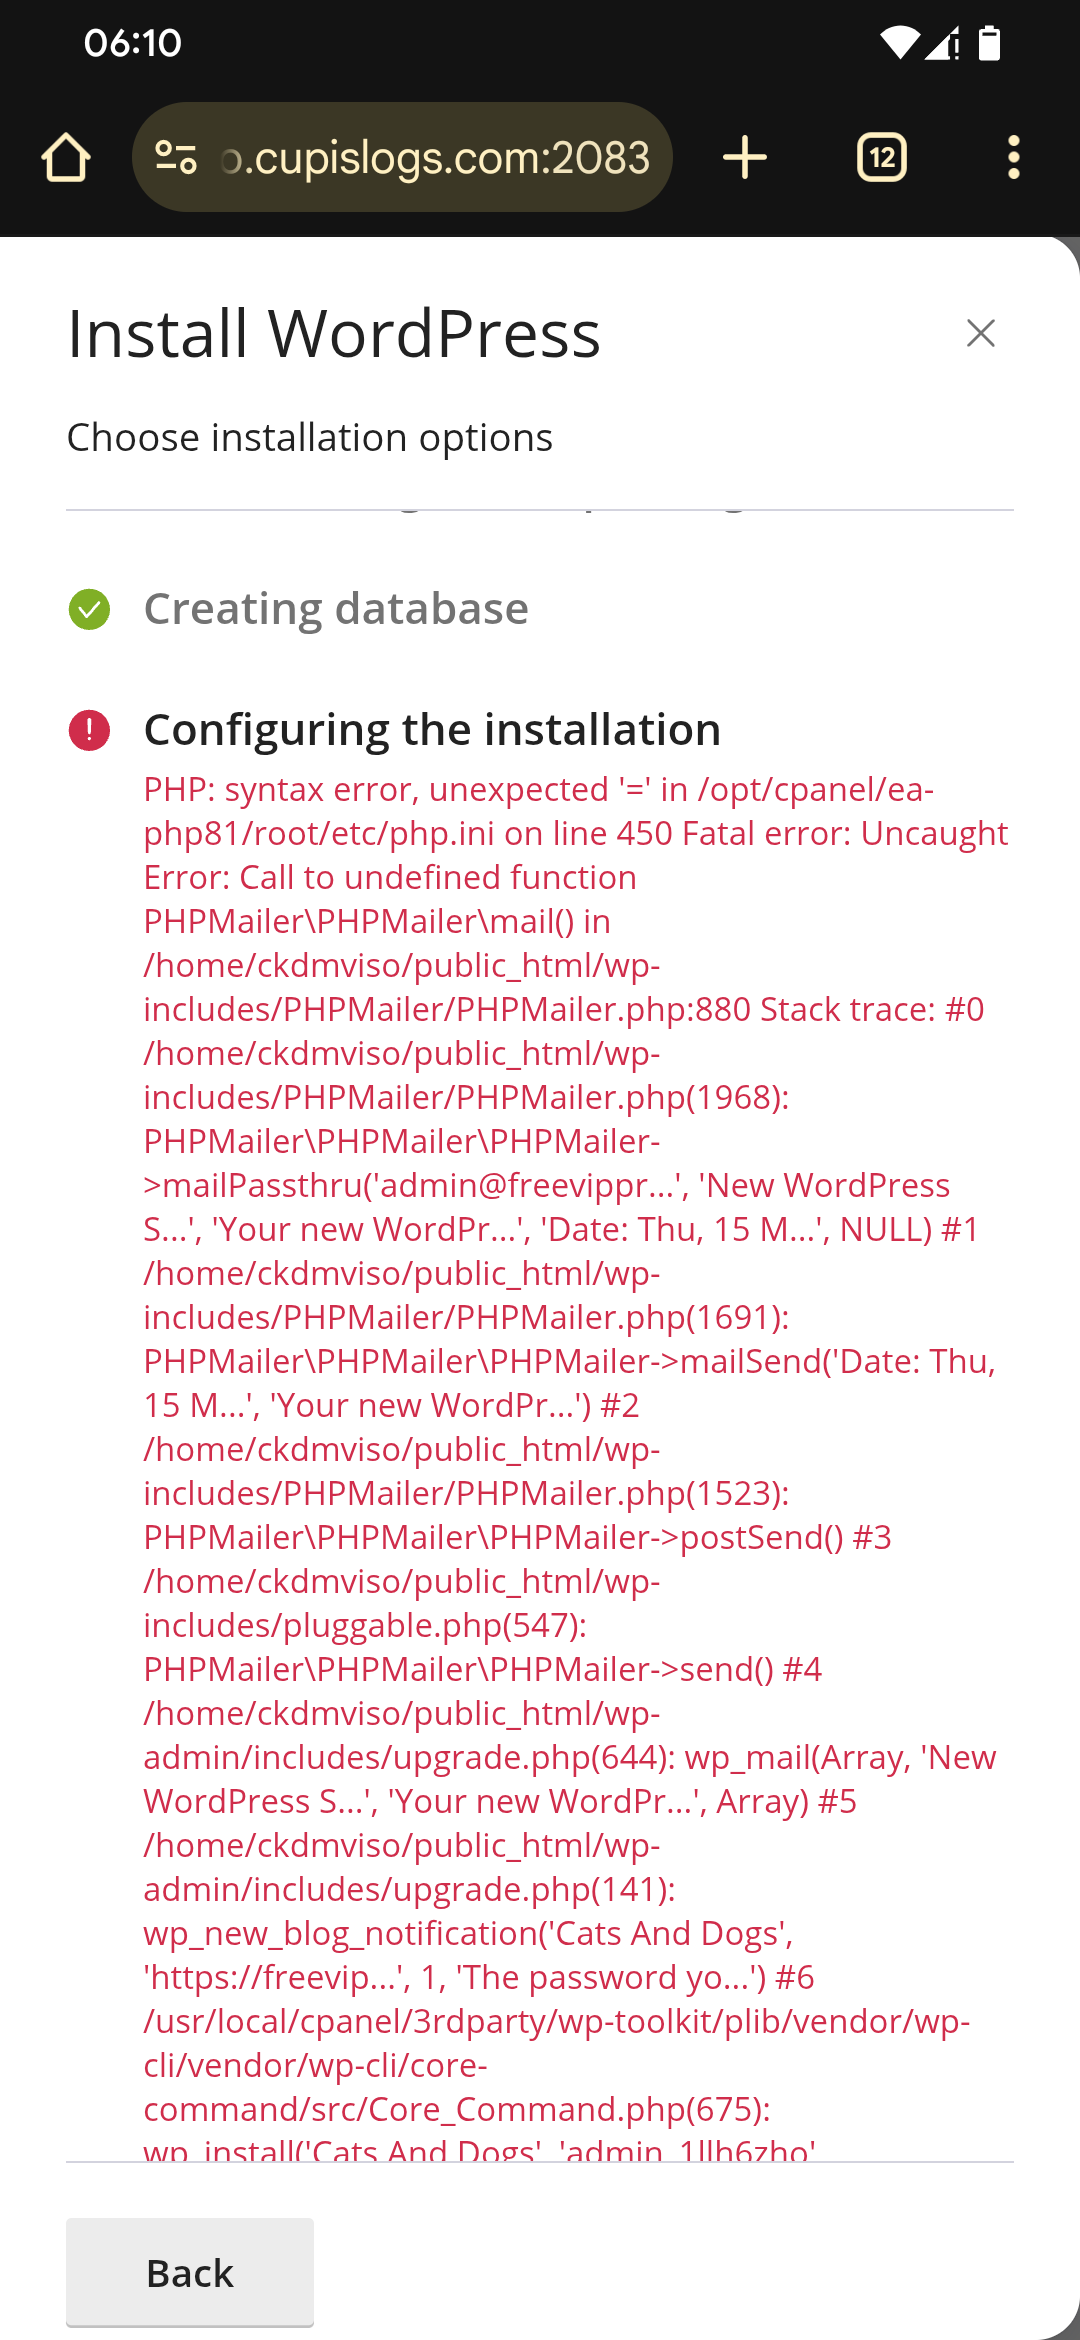The width and height of the screenshot is (1080, 2340).
Task: Open the browser three-dot overflow menu
Action: pos(1014,158)
